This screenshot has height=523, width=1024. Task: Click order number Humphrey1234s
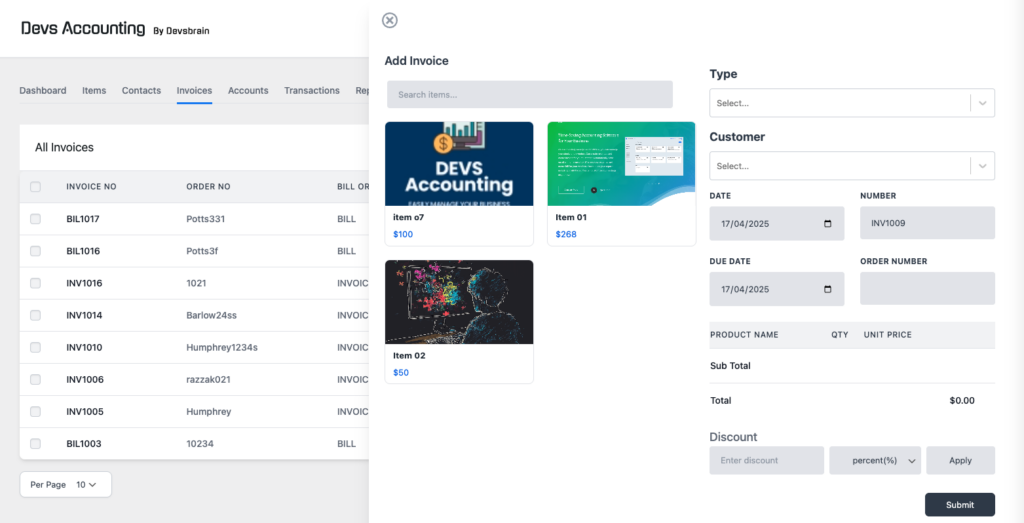point(222,347)
